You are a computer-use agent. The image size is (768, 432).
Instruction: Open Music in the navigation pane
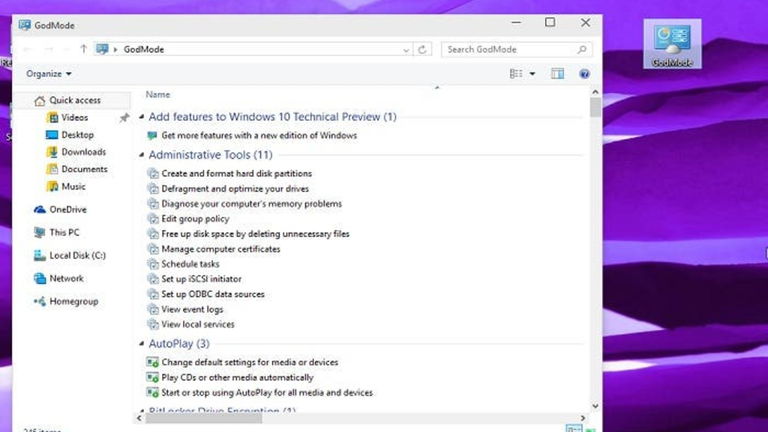tap(66, 187)
